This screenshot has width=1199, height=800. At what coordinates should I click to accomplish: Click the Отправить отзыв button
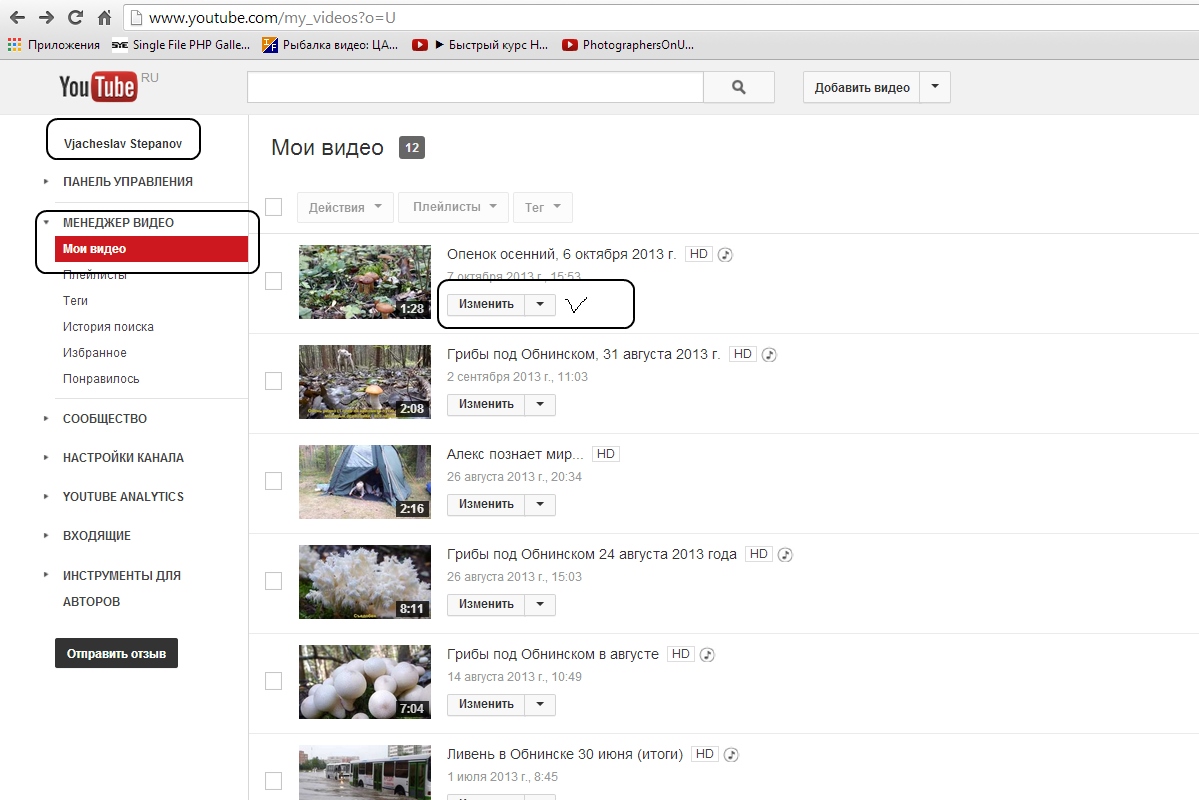(116, 654)
